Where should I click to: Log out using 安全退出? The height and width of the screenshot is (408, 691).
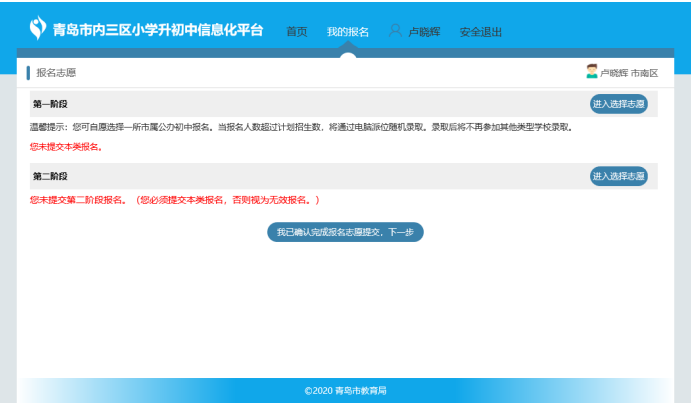coord(481,32)
